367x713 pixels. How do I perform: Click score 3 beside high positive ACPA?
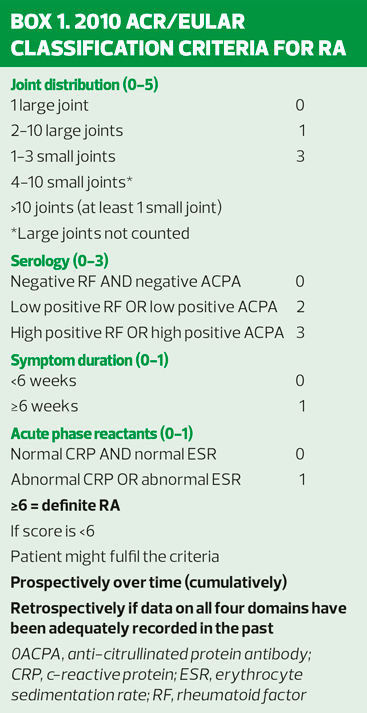coord(300,333)
